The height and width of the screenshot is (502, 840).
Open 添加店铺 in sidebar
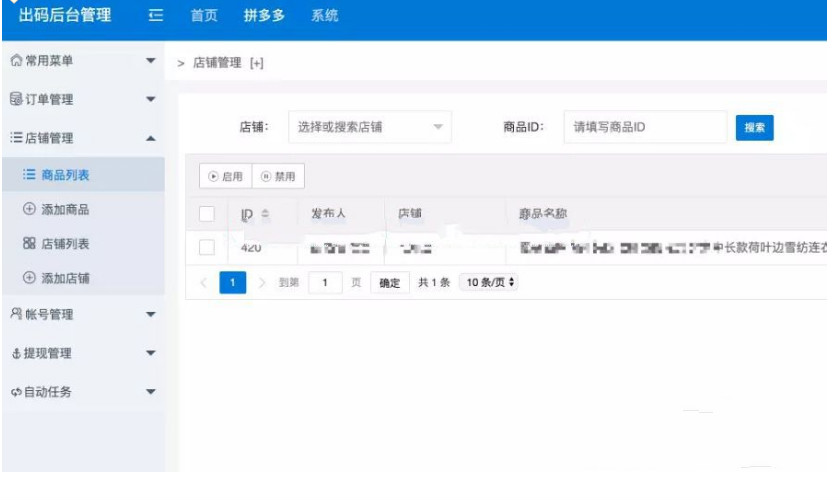pyautogui.click(x=64, y=278)
